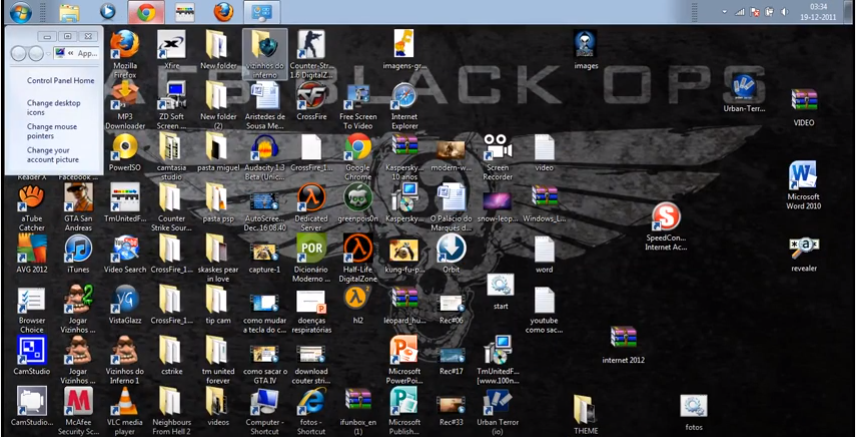856x437 pixels.
Task: Launch Internet Explorer desktop icon
Action: [405, 105]
